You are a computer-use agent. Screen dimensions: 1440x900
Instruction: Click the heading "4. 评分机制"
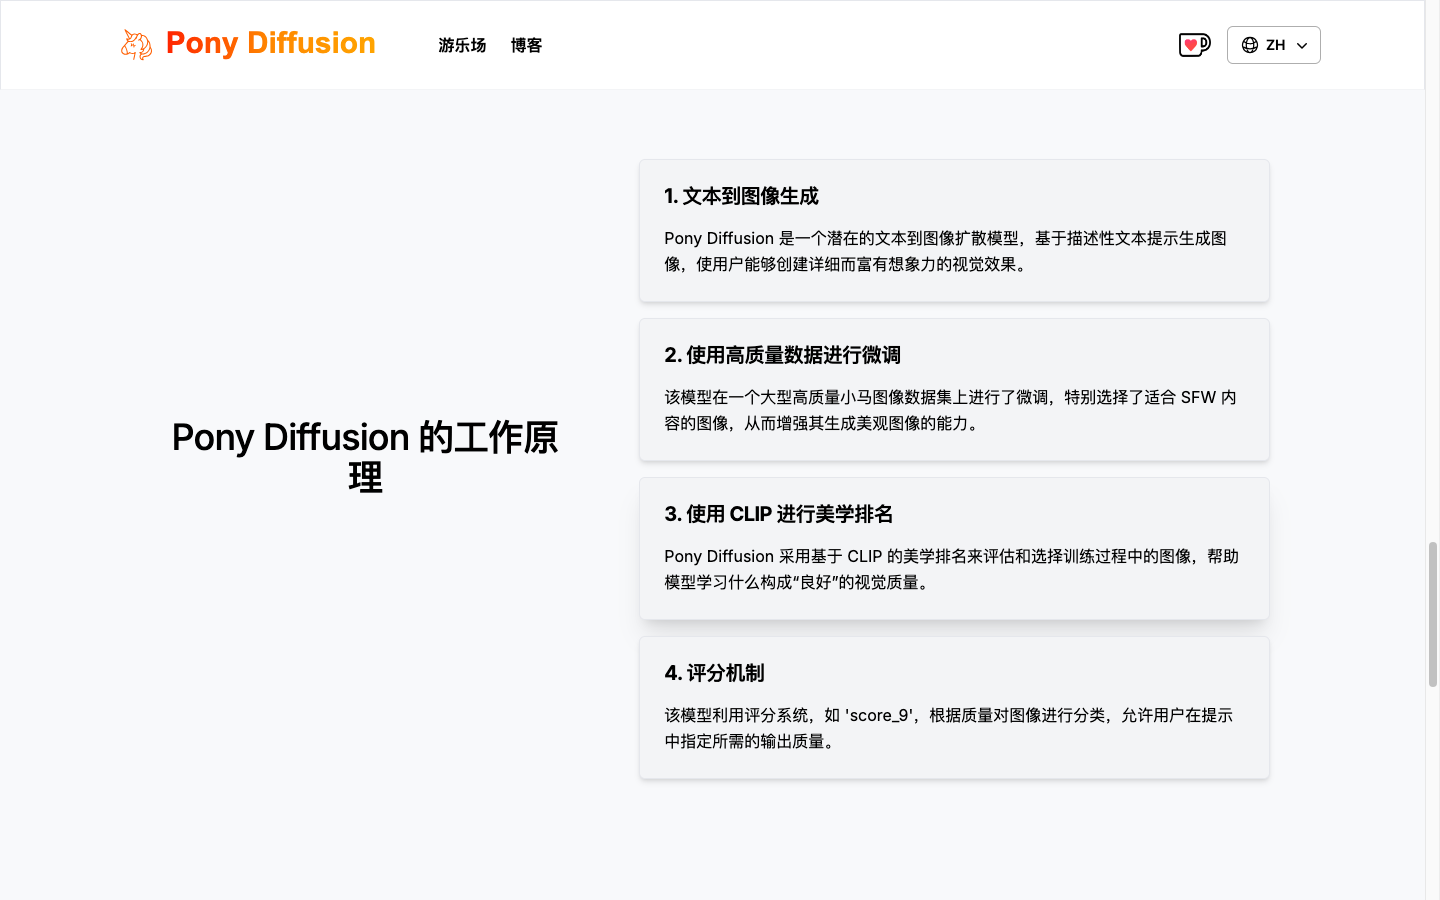click(714, 673)
